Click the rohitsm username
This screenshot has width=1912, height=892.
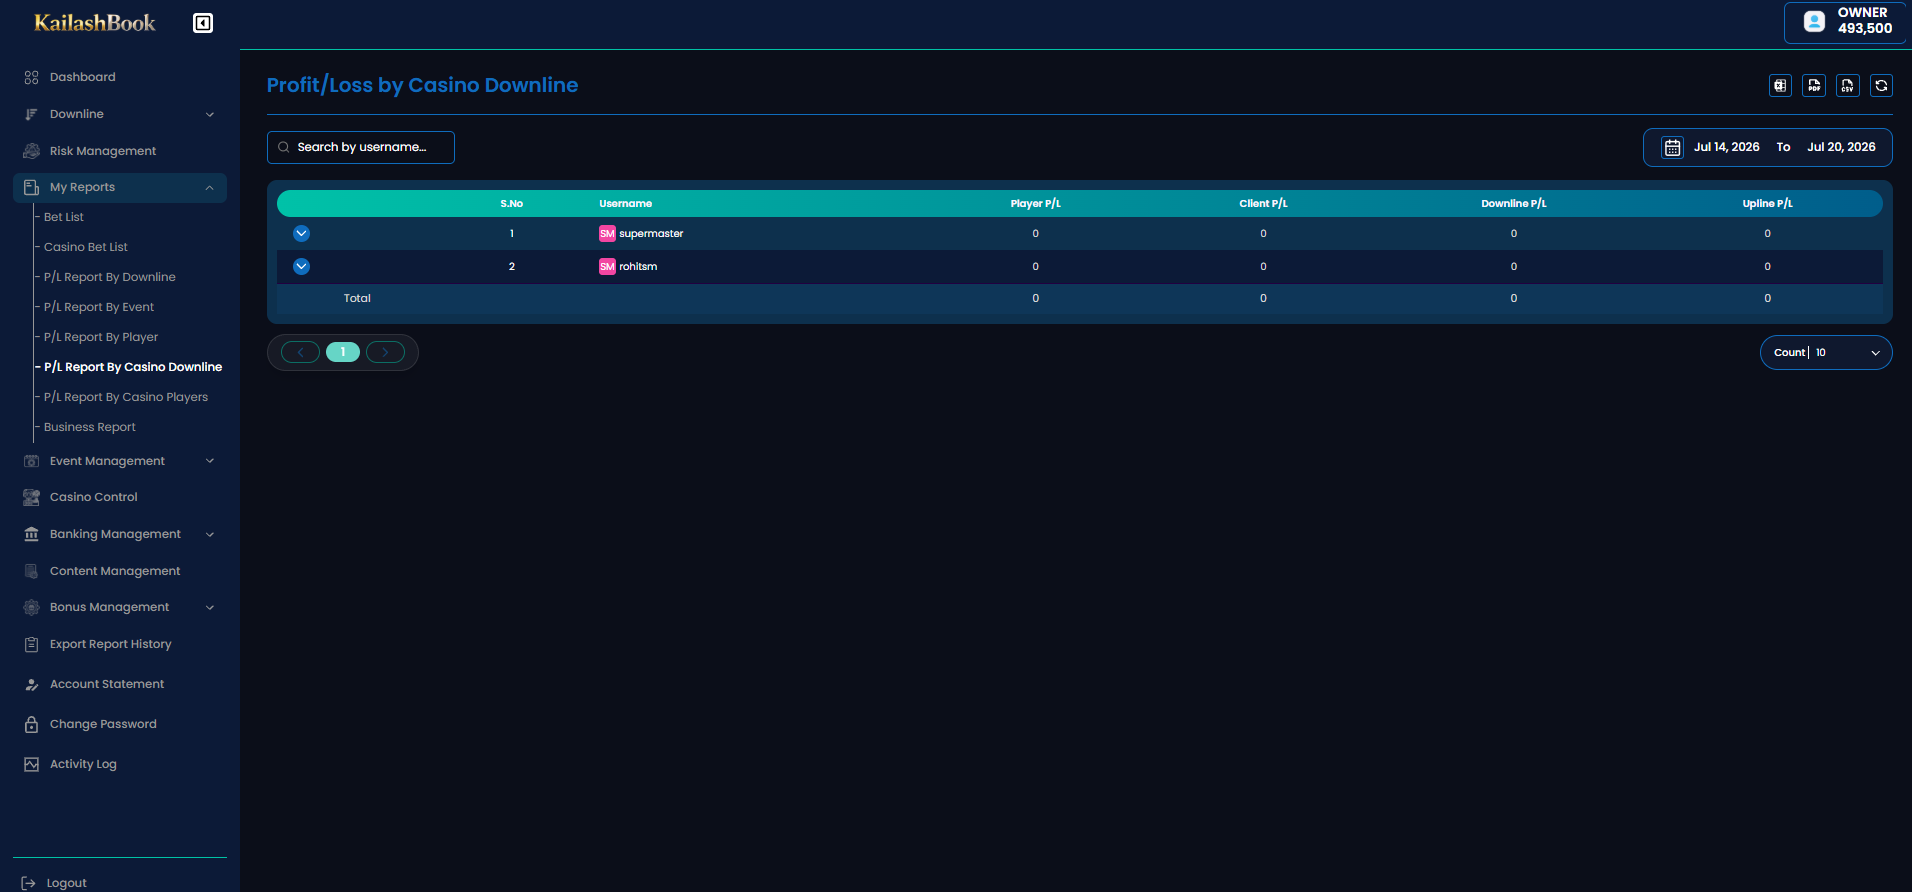[x=638, y=267]
